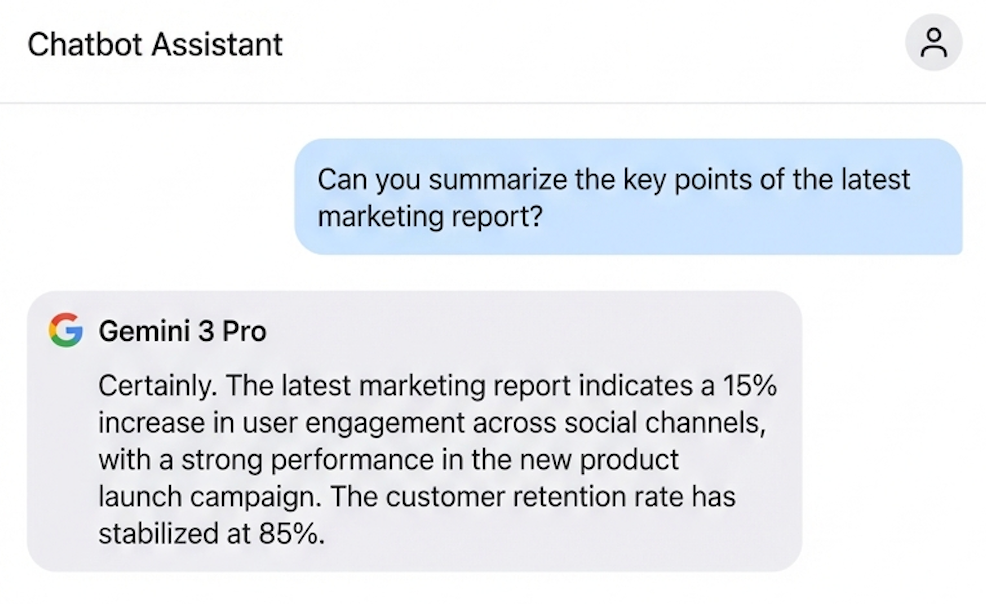
Task: Select the person silhouette avatar in the header
Action: (x=934, y=42)
